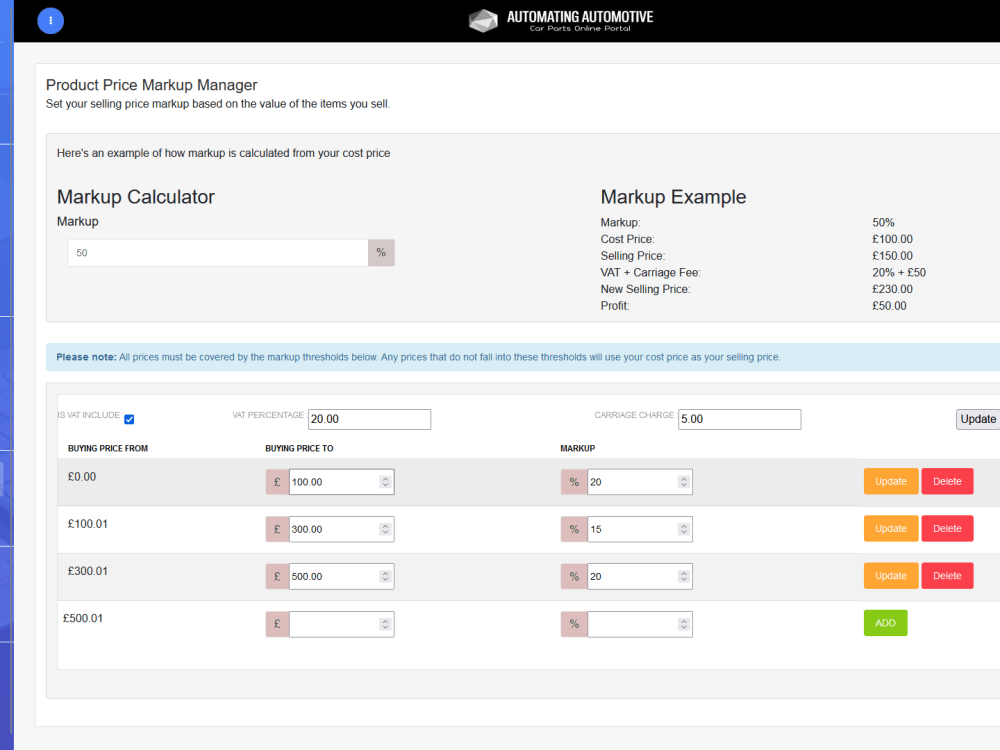The width and height of the screenshot is (1000, 750).
Task: Click the MARKUP column header
Action: click(x=578, y=448)
